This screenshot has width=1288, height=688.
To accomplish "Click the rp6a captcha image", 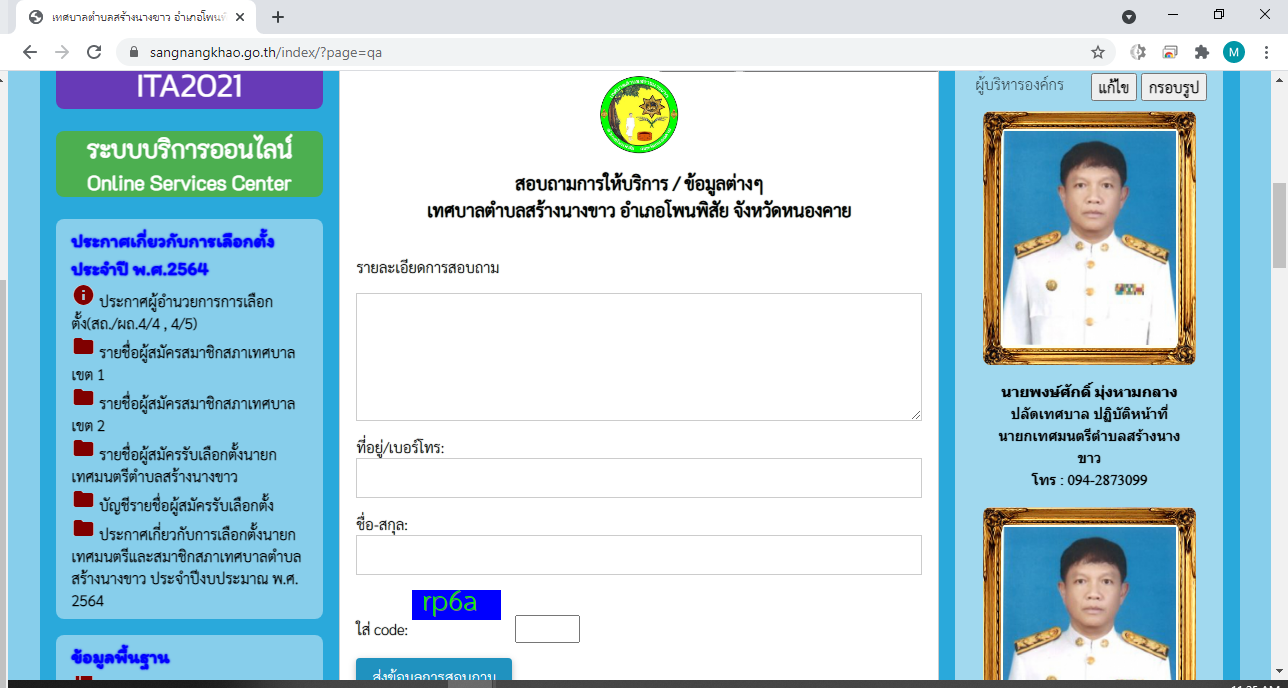I will pyautogui.click(x=456, y=604).
